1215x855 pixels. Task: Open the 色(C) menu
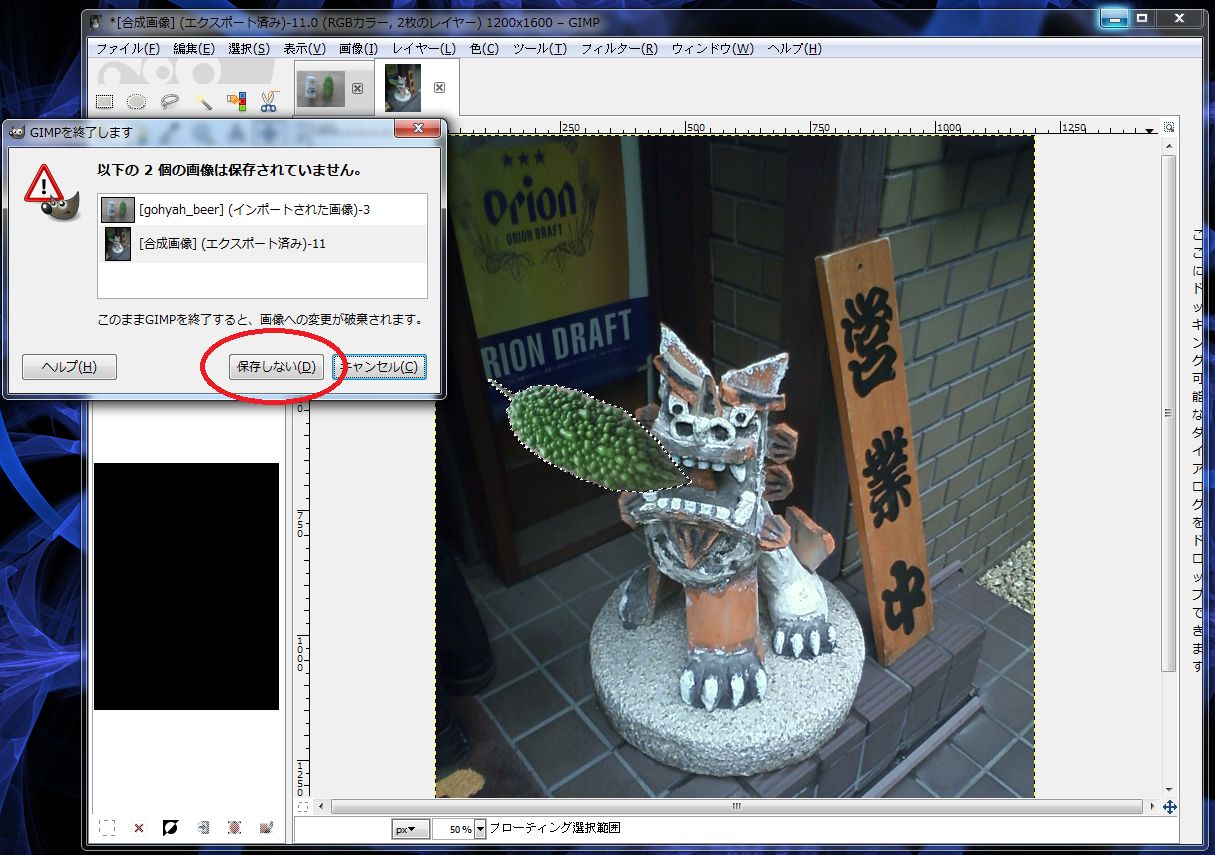pyautogui.click(x=484, y=49)
